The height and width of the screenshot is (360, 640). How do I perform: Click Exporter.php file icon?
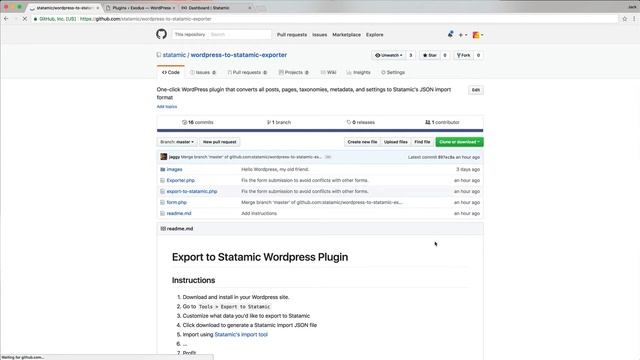[x=162, y=180]
